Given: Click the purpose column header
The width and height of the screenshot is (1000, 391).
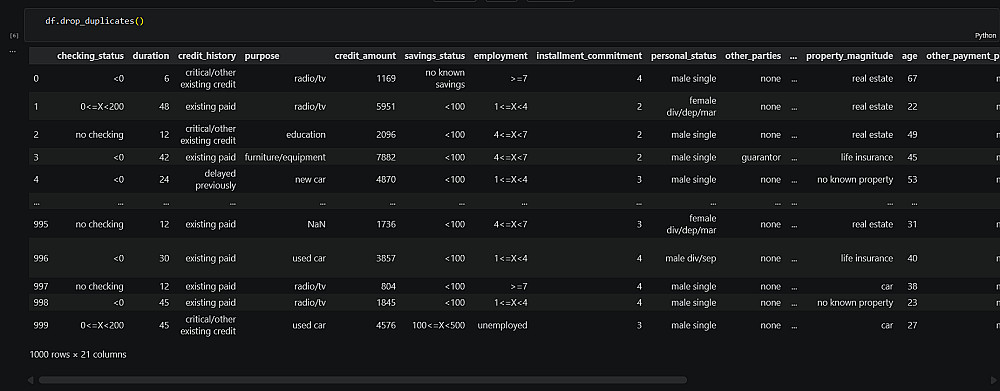Looking at the screenshot, I should pyautogui.click(x=262, y=56).
